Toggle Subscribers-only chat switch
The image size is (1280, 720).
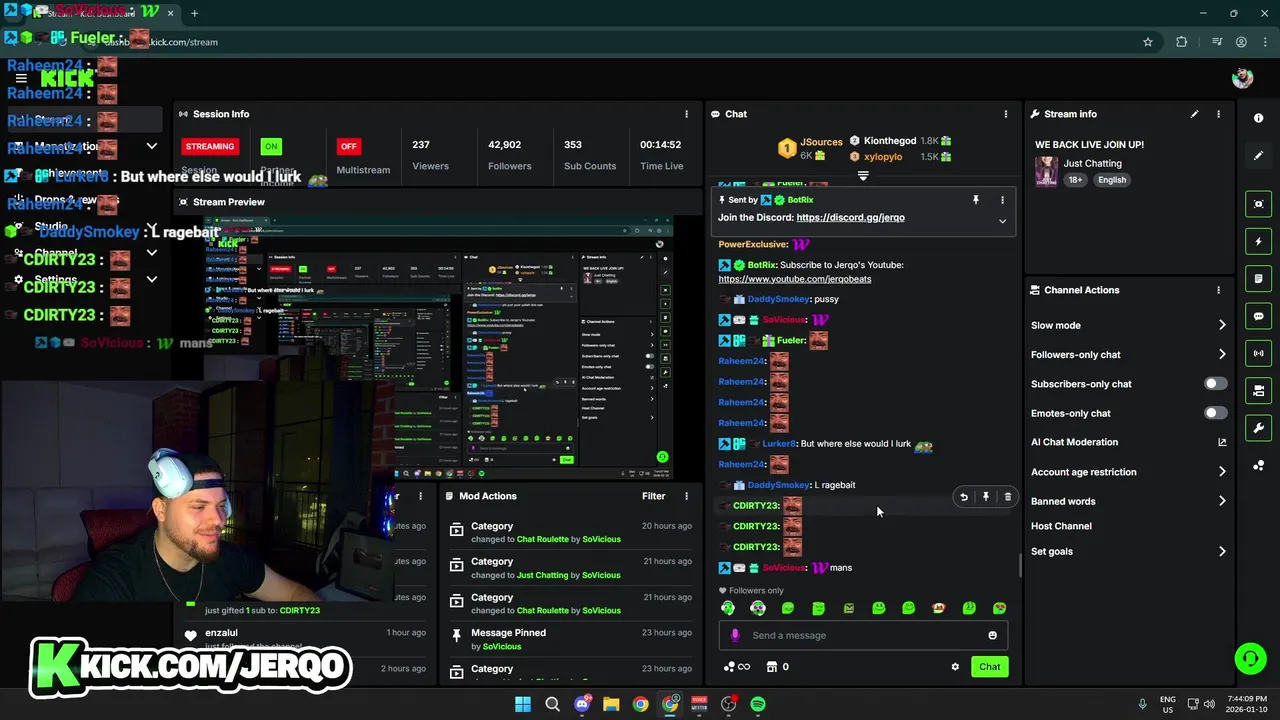click(1215, 384)
